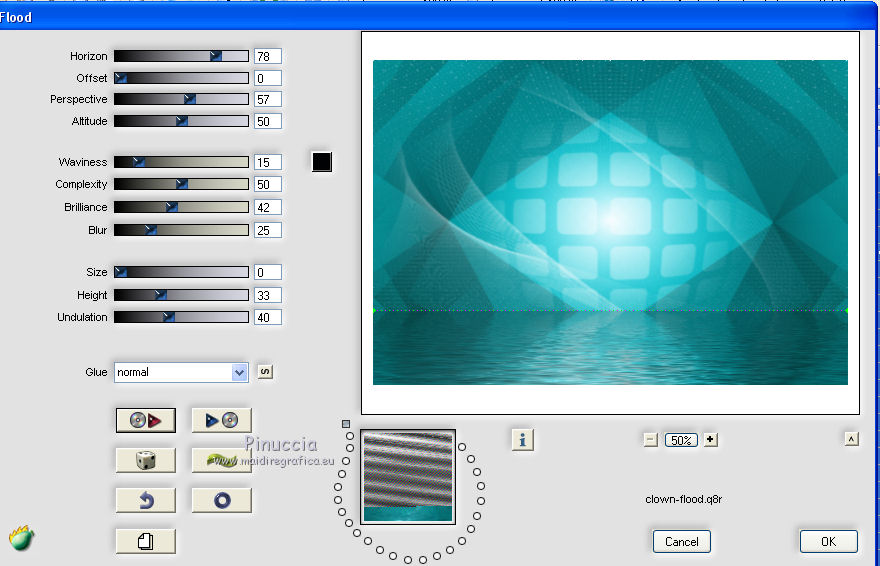Image resolution: width=880 pixels, height=566 pixels.
Task: Click the Undulation slider track
Action: coord(181,317)
